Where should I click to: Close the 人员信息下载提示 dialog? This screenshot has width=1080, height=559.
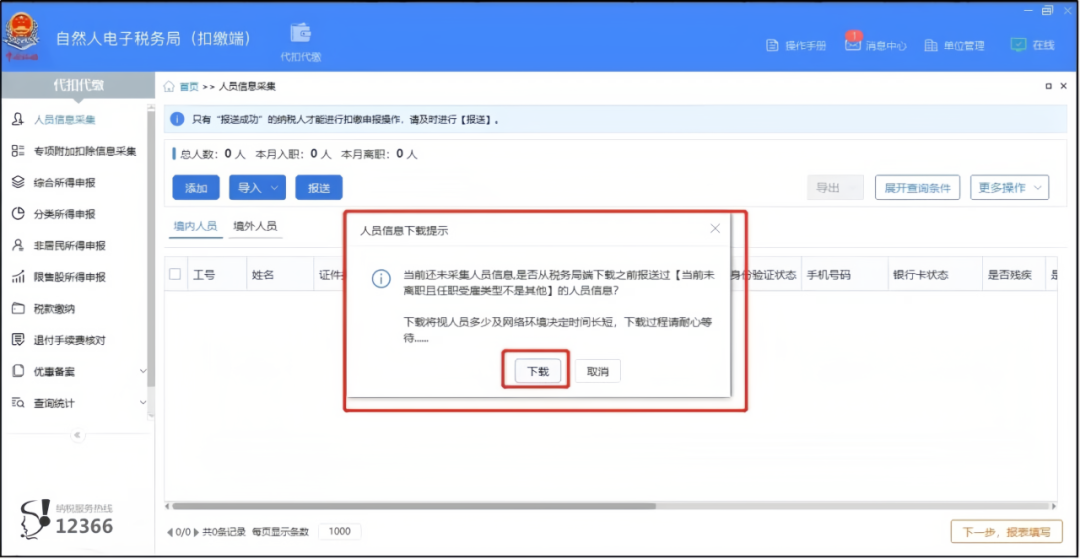[715, 229]
